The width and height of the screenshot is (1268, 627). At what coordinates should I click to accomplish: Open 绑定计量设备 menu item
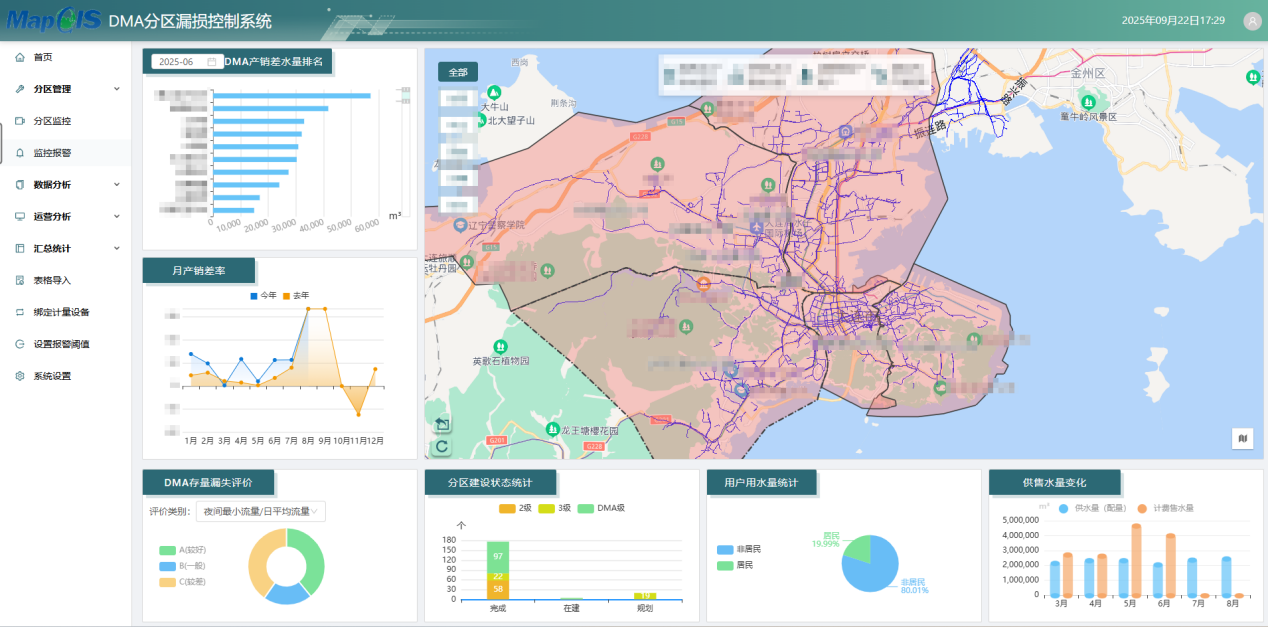60,312
